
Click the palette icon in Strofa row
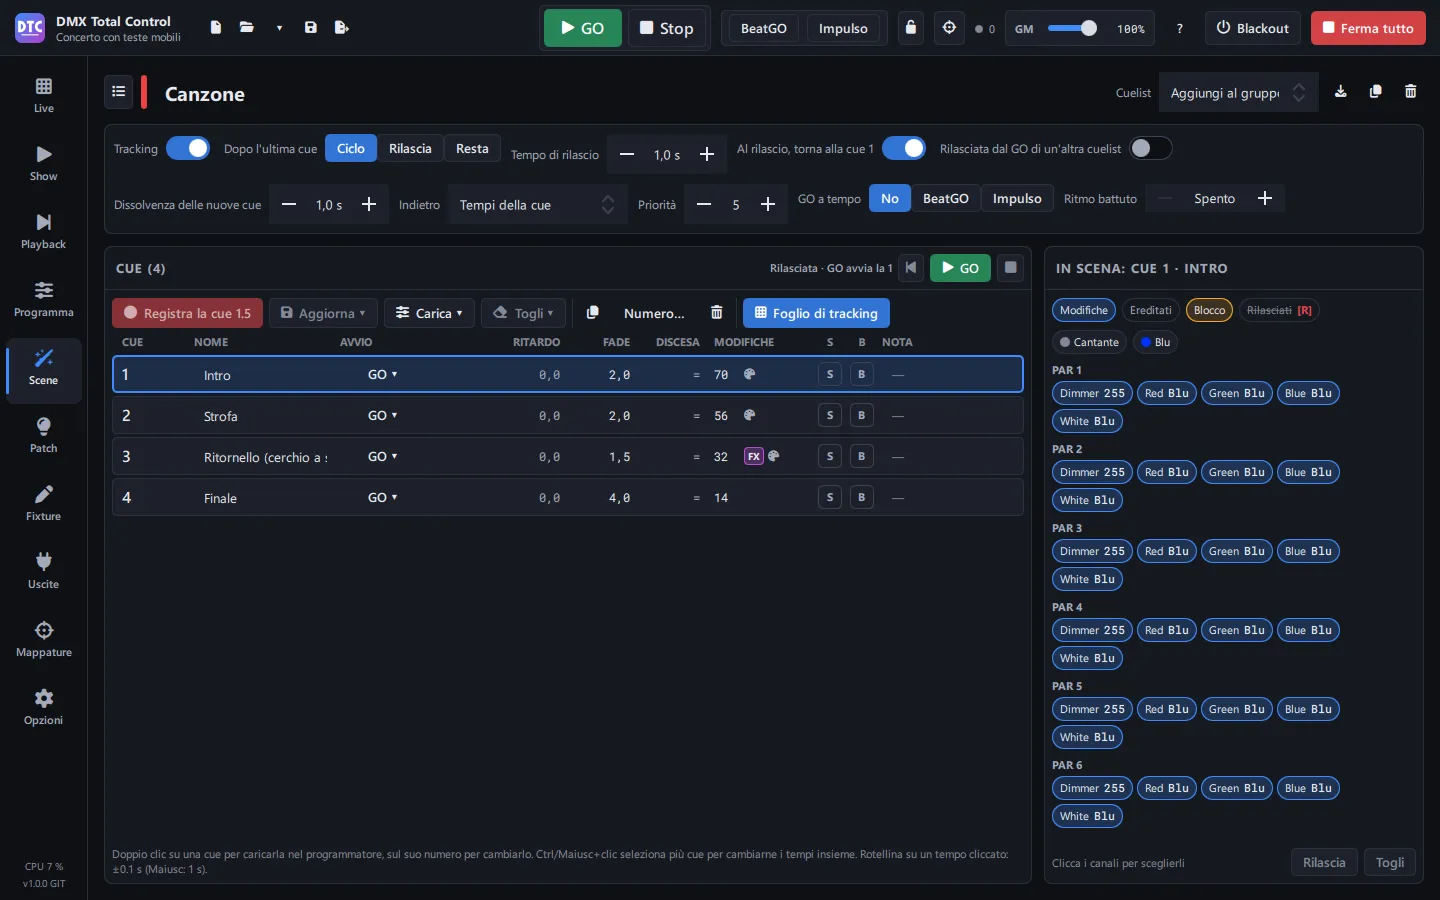point(750,415)
